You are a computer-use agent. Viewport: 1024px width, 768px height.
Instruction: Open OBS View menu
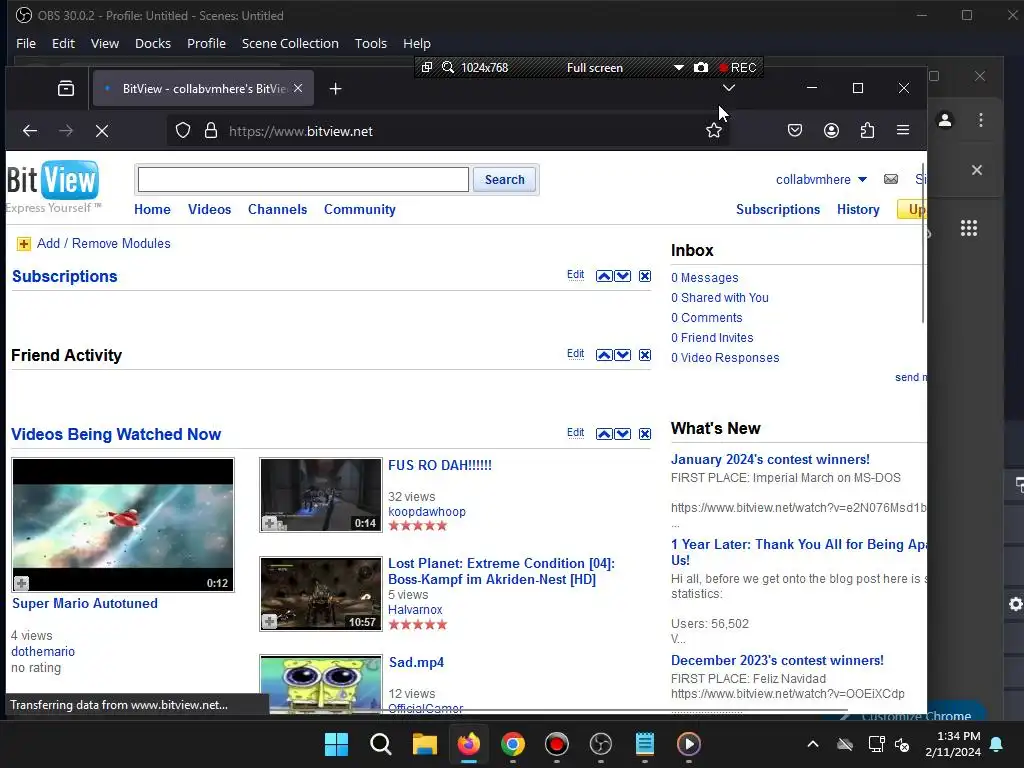coord(104,43)
